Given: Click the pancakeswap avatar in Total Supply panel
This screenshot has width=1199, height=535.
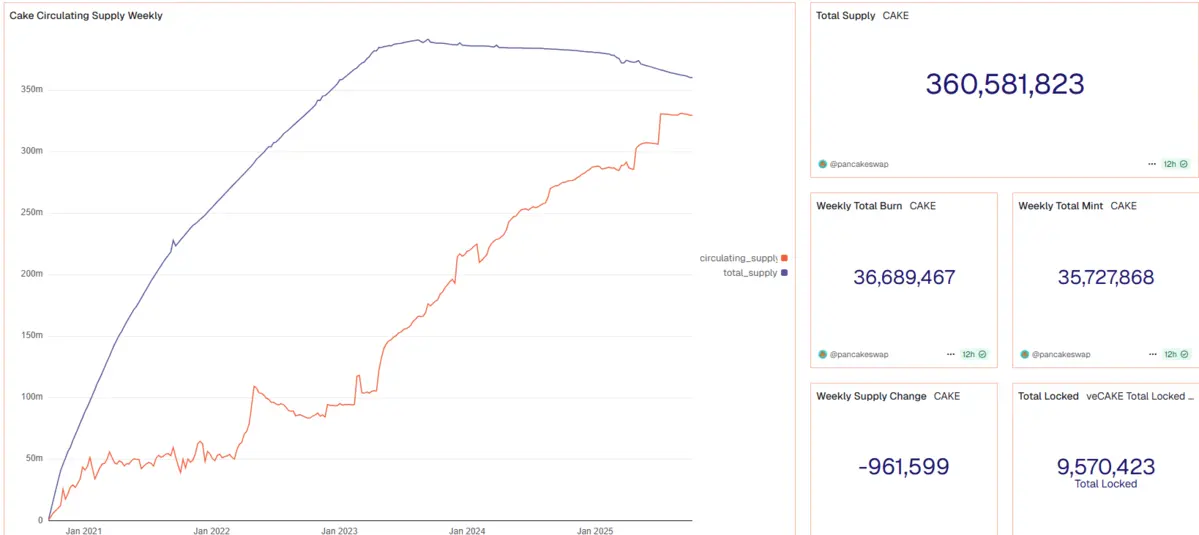Looking at the screenshot, I should click(823, 163).
